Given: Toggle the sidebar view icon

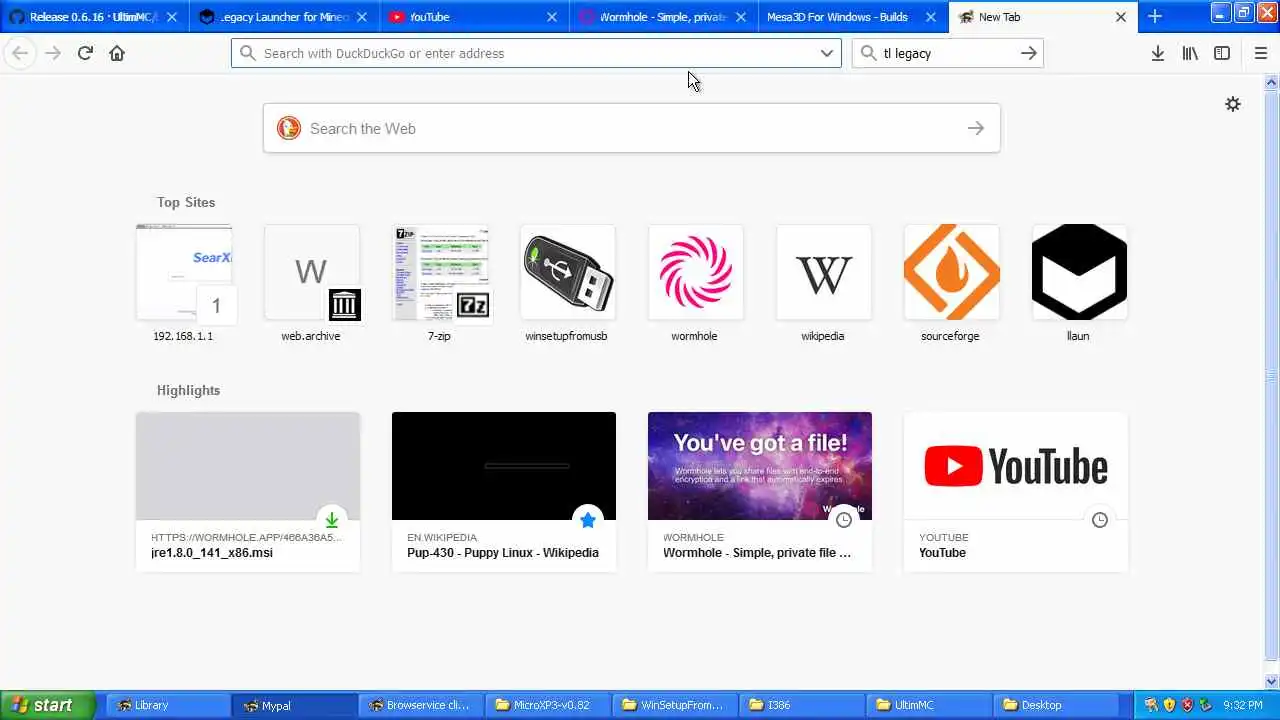Looking at the screenshot, I should (1222, 53).
